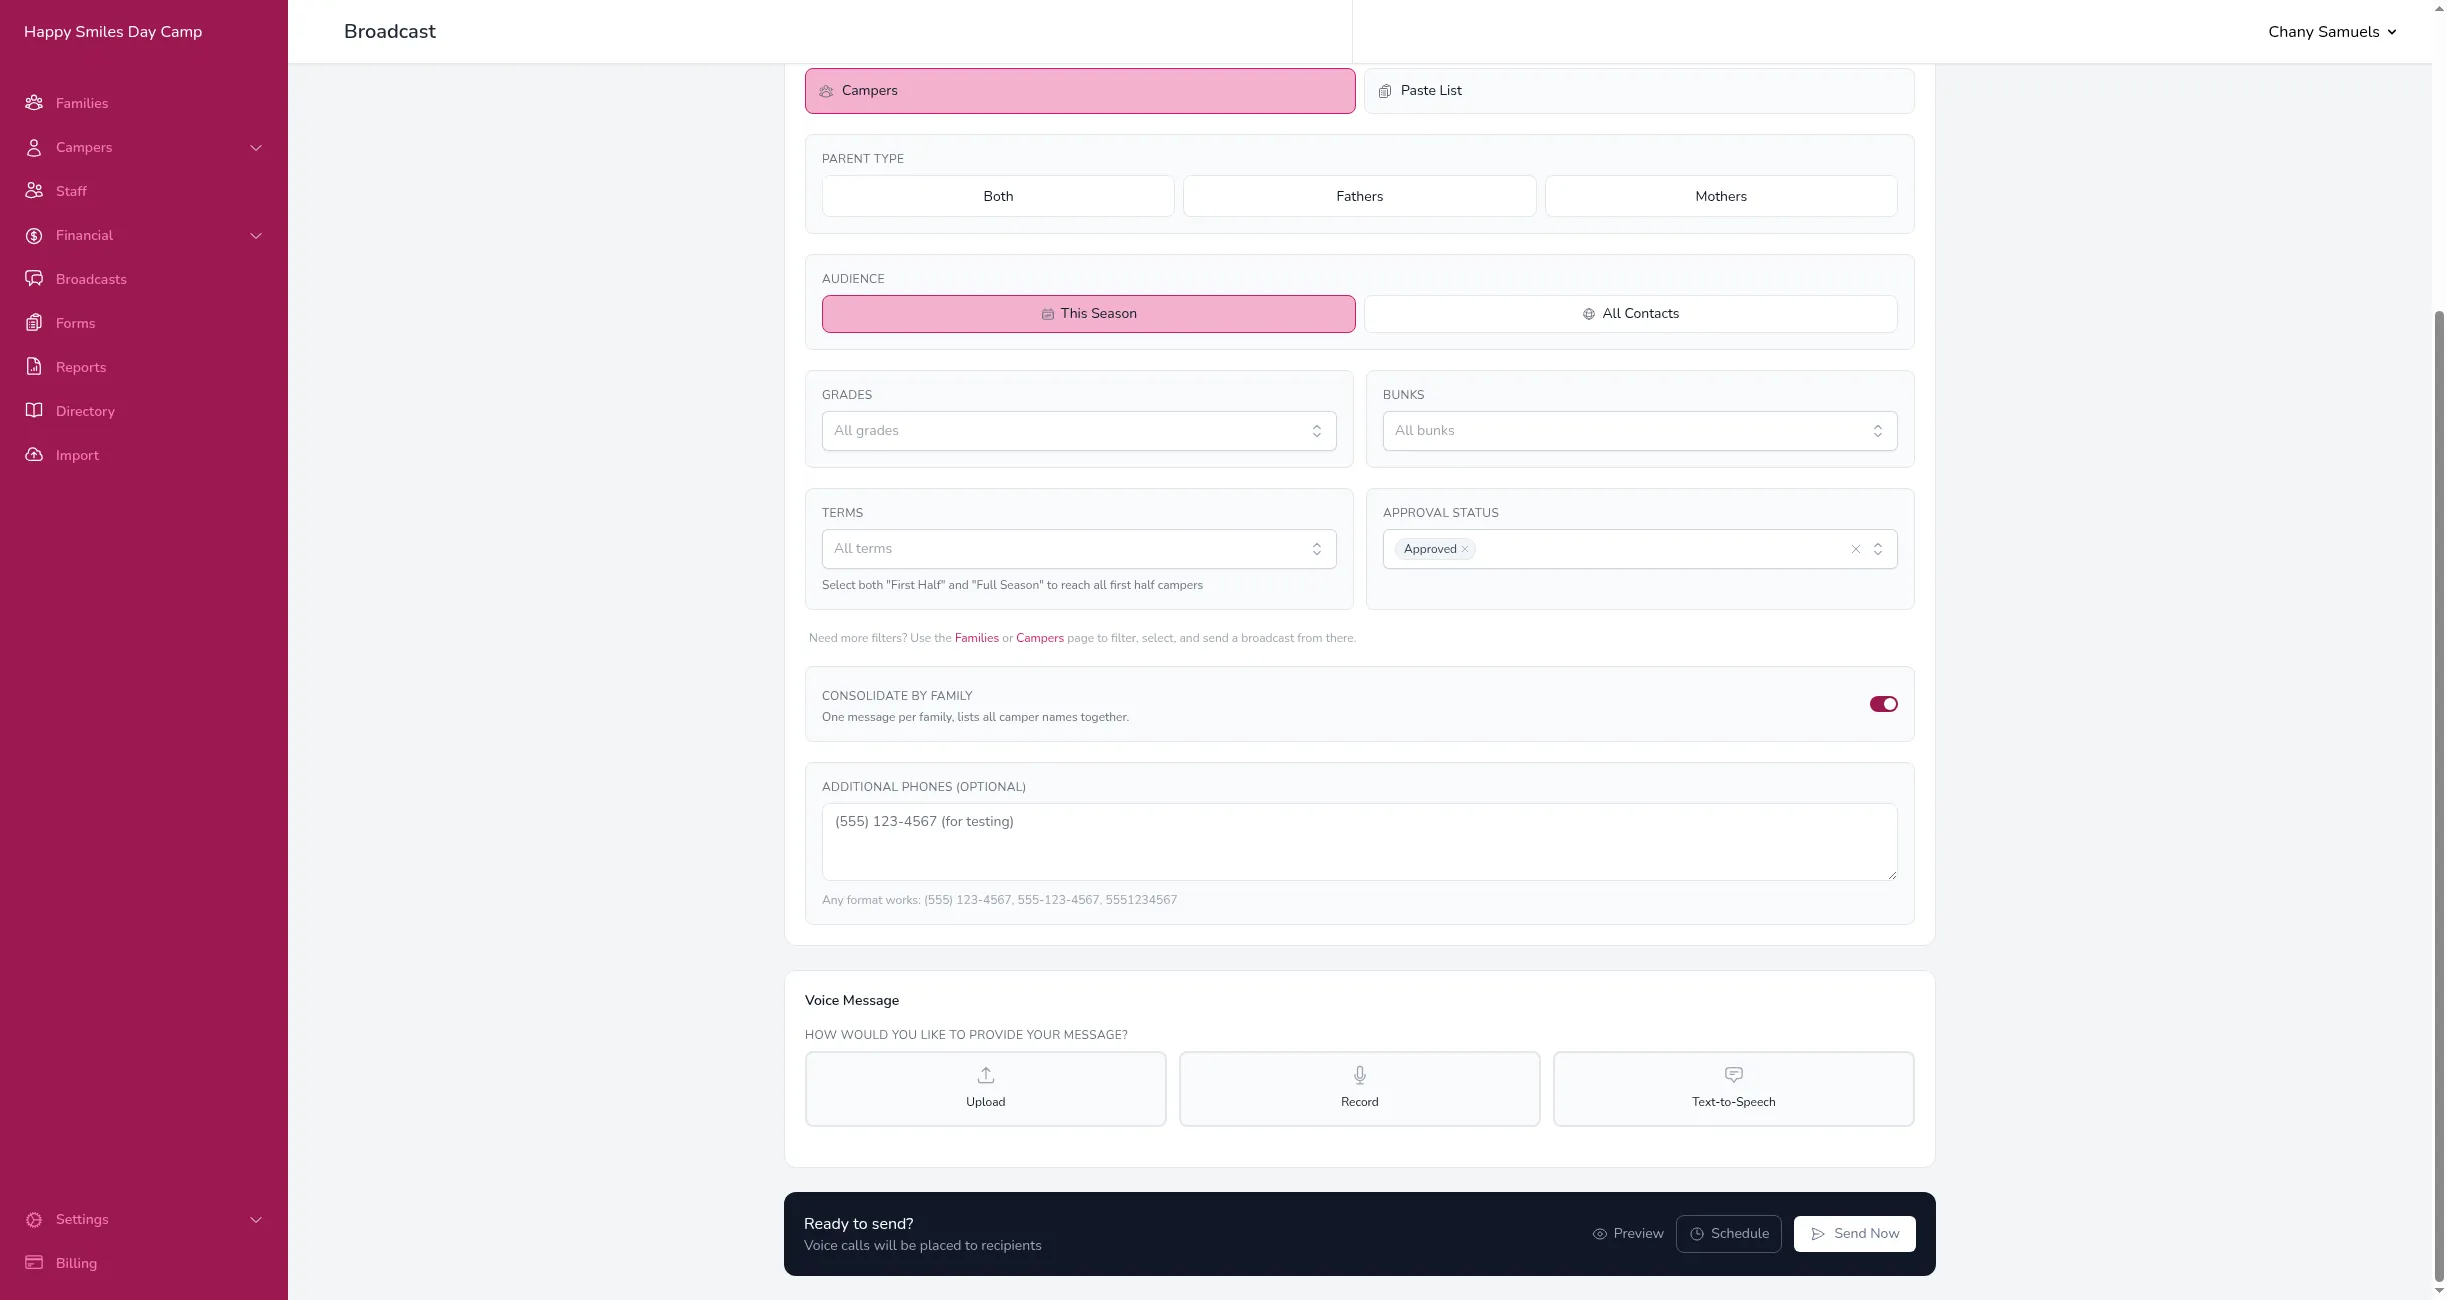Choose All Contacts audience
This screenshot has width=2447, height=1300.
1631,314
